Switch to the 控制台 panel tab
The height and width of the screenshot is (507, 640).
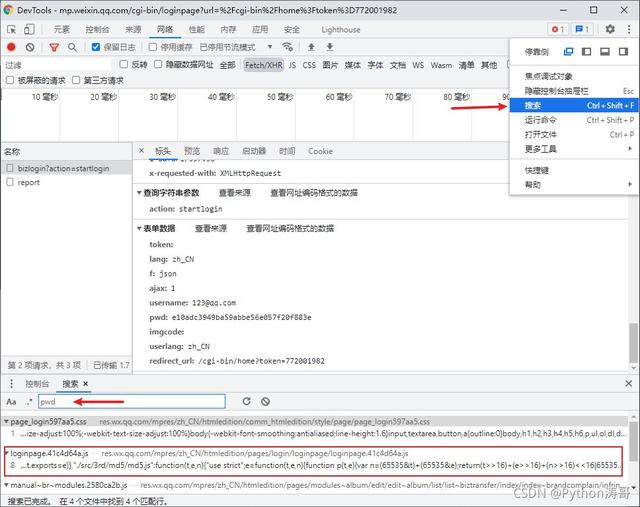[97, 29]
